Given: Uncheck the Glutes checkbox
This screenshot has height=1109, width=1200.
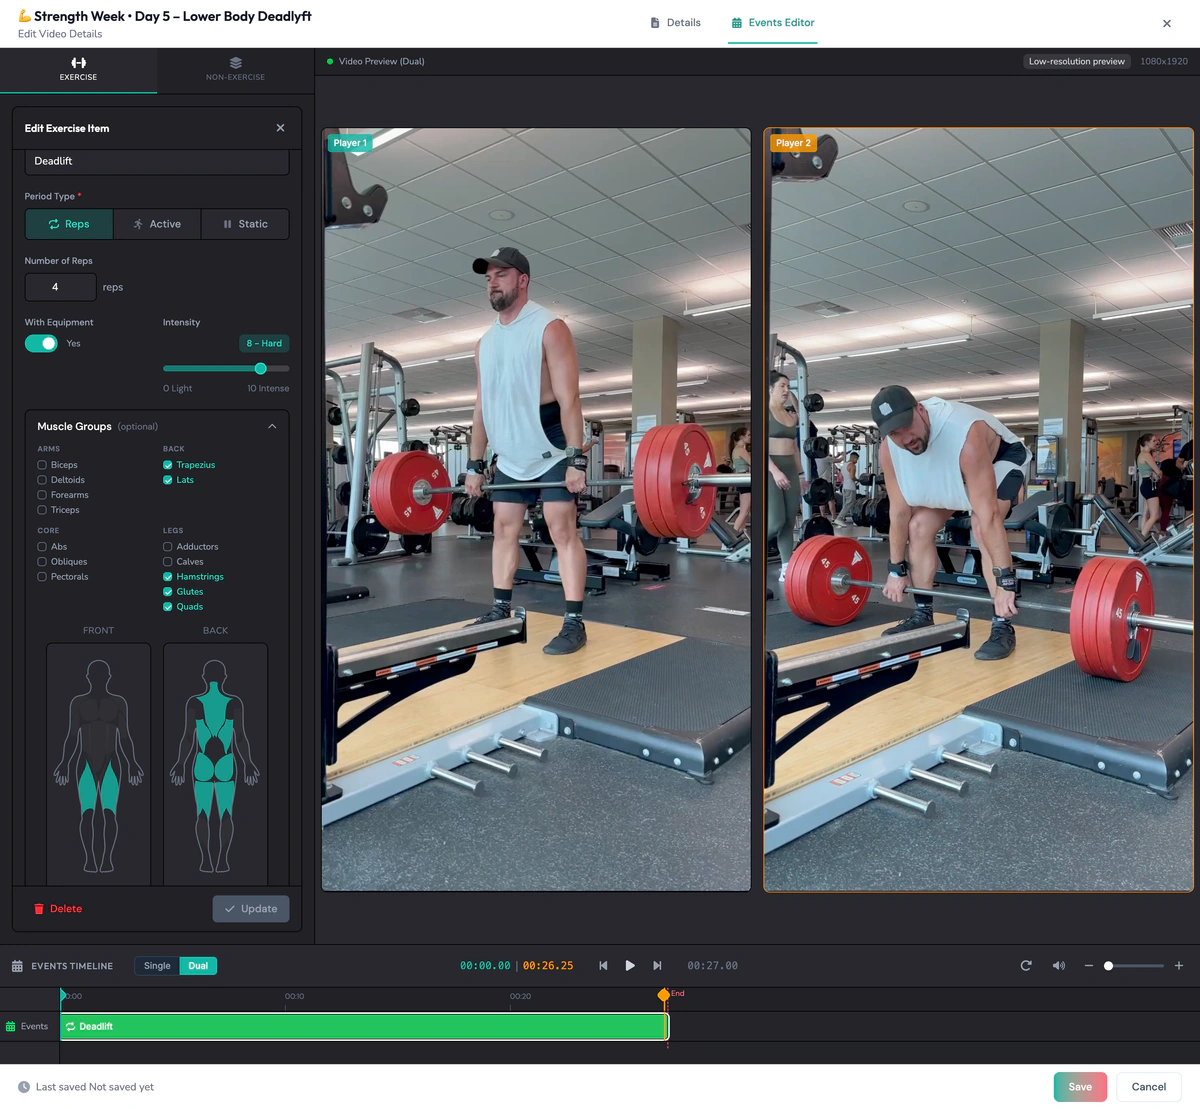Looking at the screenshot, I should point(168,592).
